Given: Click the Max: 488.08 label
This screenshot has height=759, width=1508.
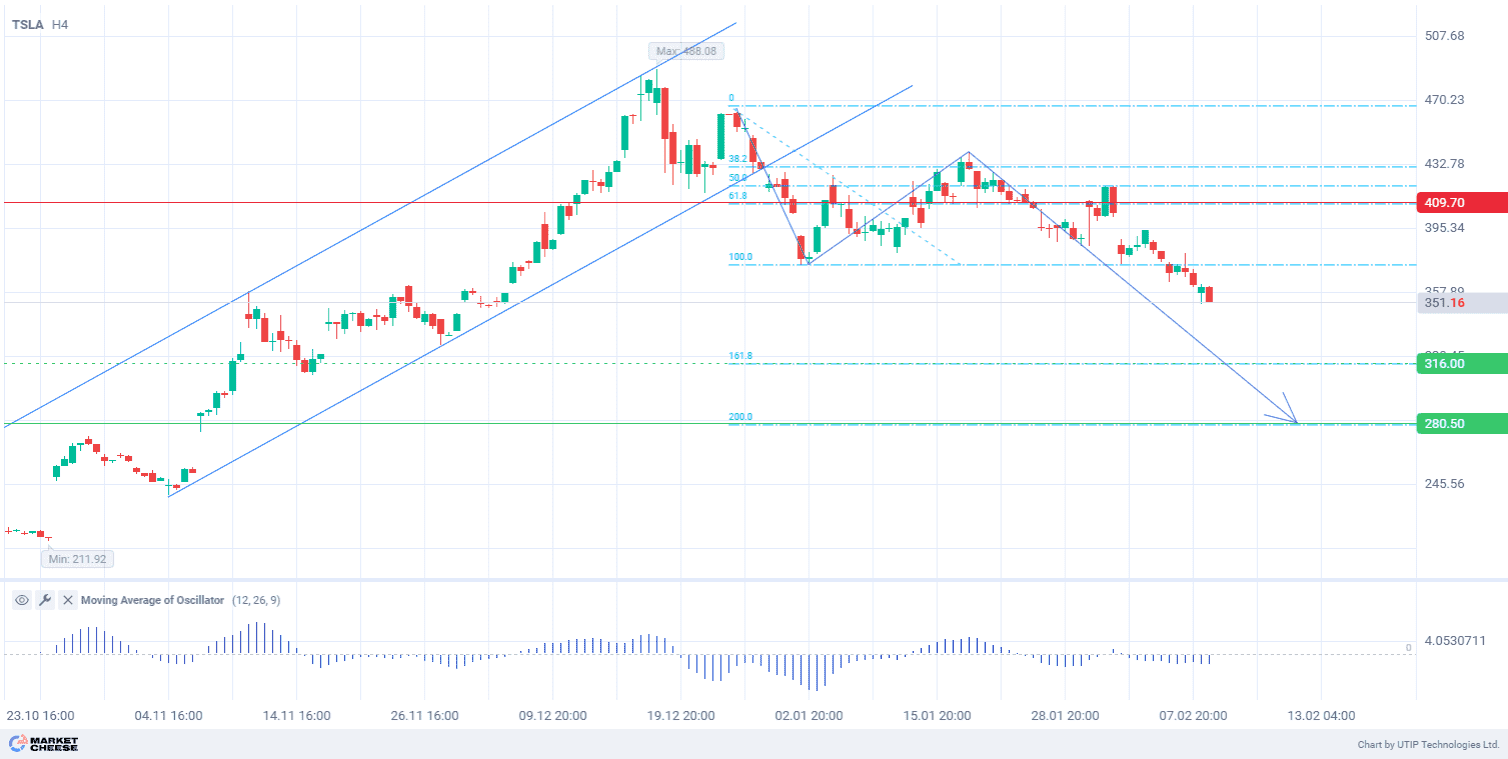Looking at the screenshot, I should click(x=686, y=51).
